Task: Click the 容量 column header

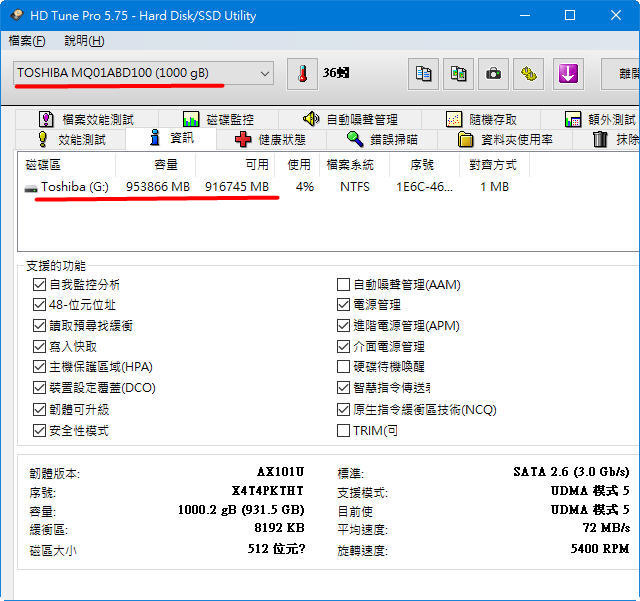Action: click(156, 165)
